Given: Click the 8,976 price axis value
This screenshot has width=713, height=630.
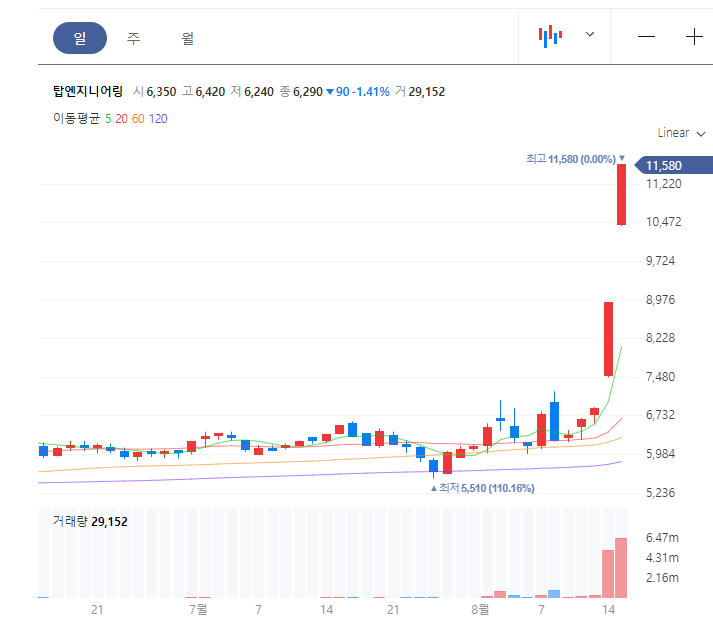Looking at the screenshot, I should click(661, 300).
